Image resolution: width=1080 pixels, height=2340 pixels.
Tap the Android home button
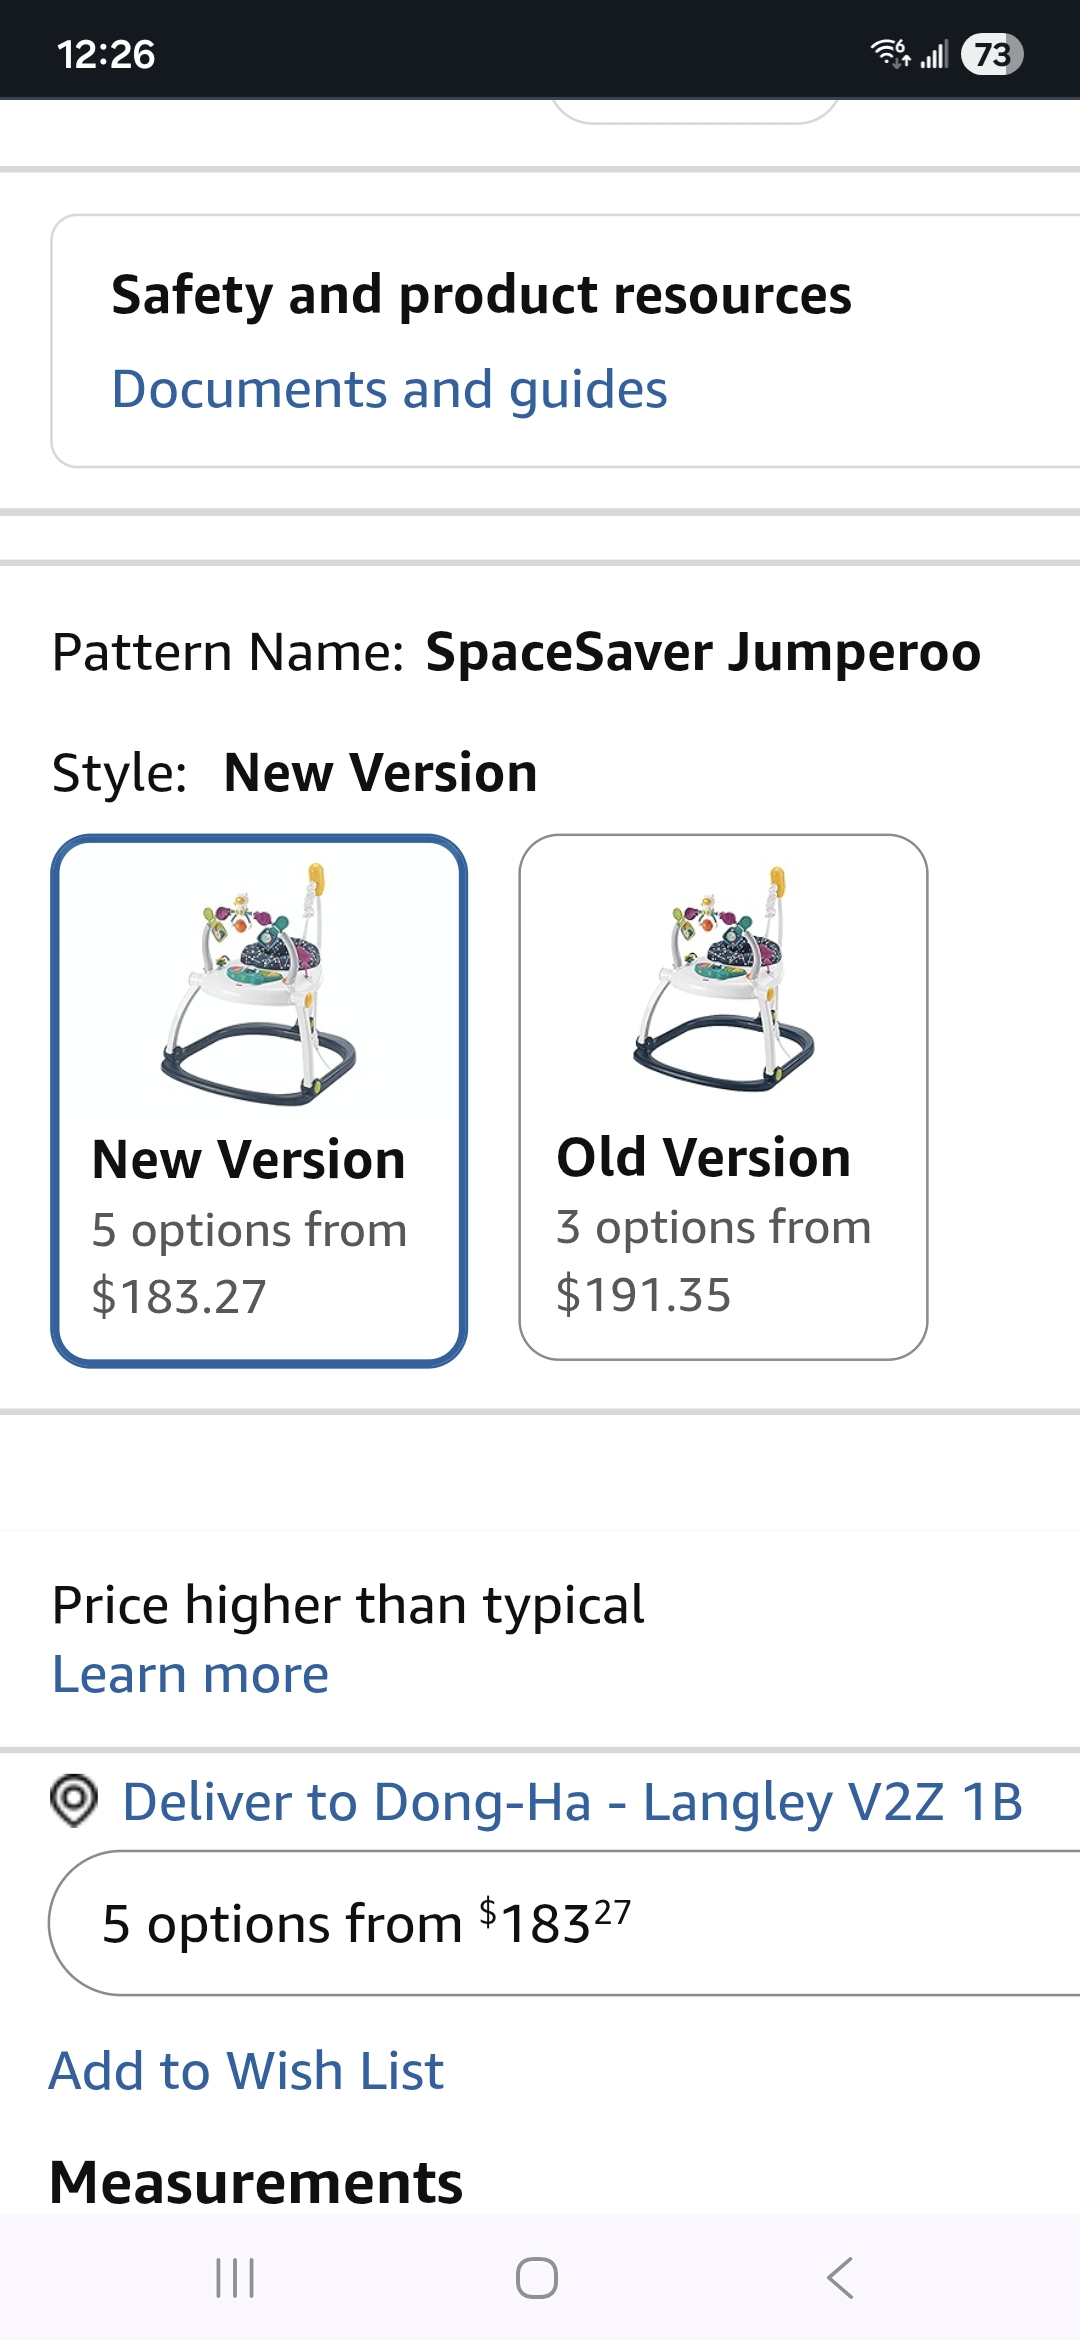click(537, 2278)
